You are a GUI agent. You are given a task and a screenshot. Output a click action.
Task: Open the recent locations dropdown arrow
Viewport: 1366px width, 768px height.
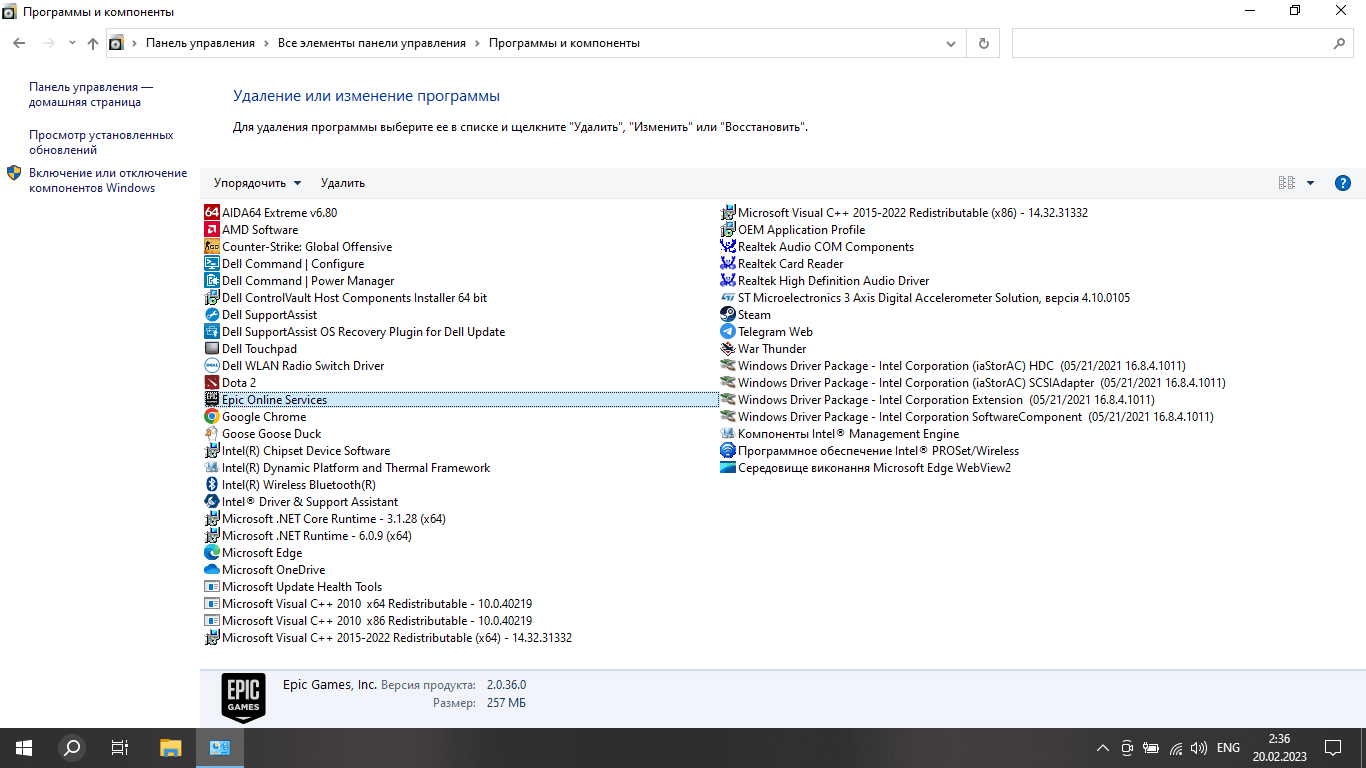pyautogui.click(x=72, y=43)
